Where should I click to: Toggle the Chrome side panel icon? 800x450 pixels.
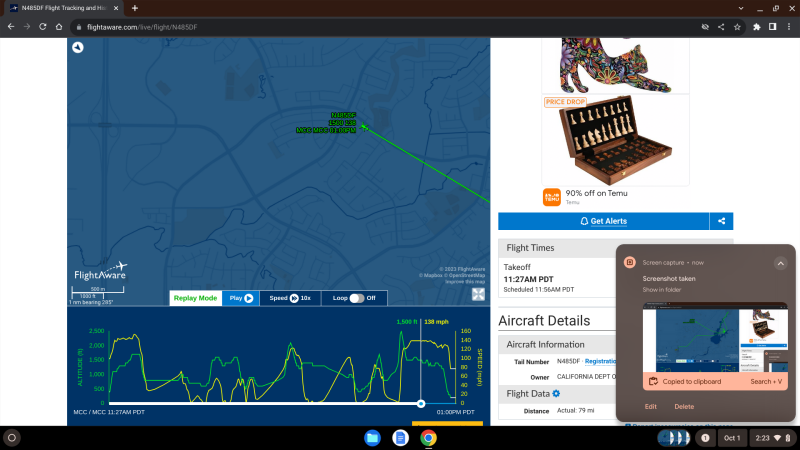(772, 27)
